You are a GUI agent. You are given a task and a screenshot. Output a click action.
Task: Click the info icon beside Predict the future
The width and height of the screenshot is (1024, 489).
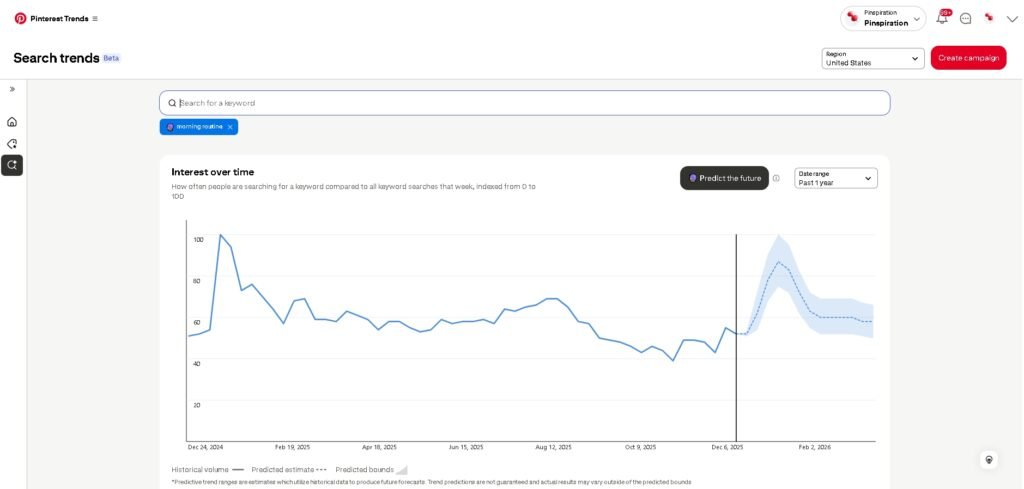point(776,178)
